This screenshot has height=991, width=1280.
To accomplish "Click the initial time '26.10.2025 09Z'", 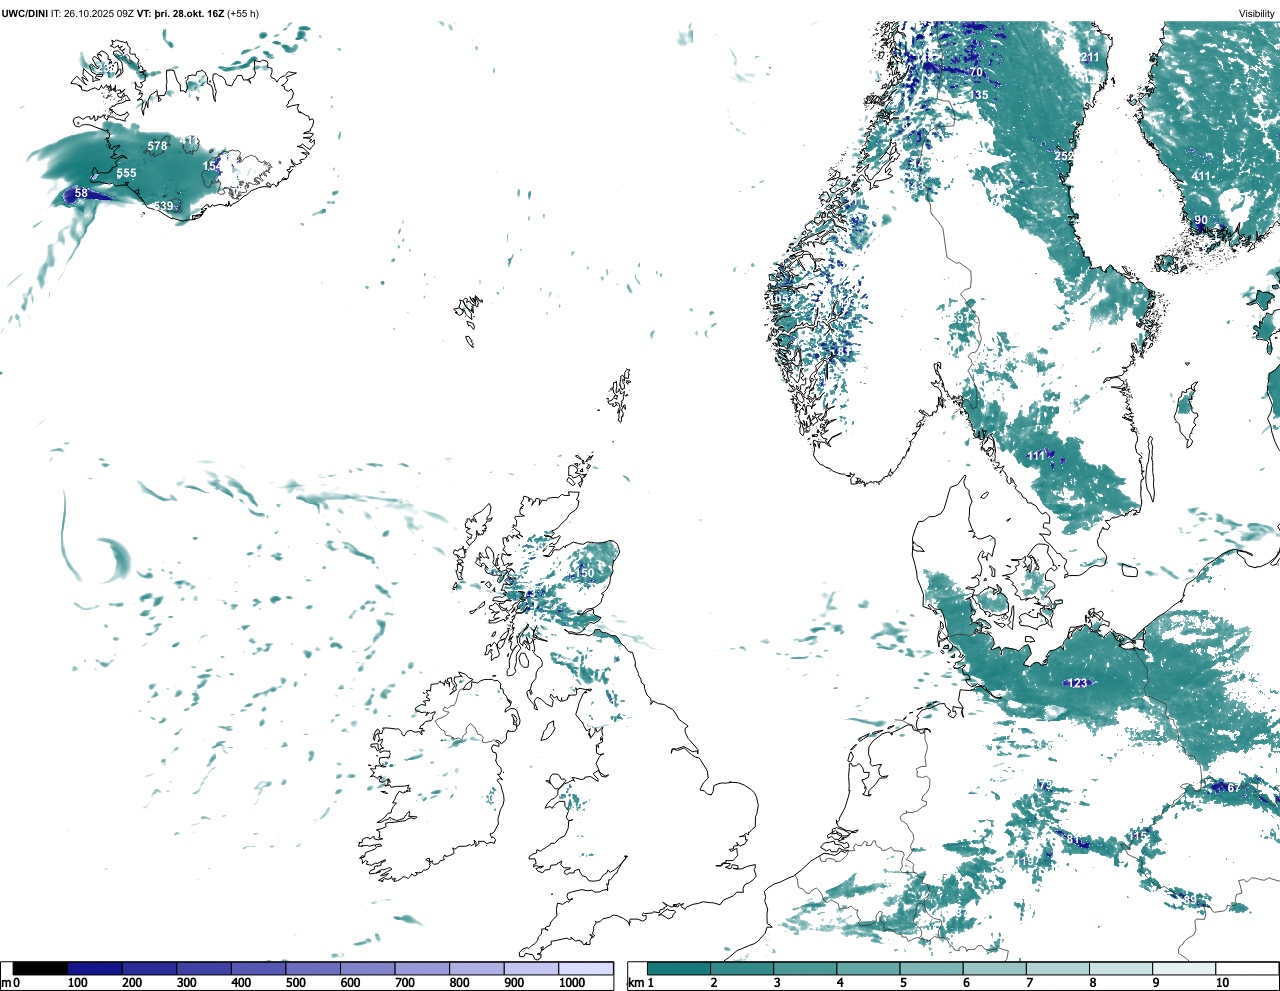I will tap(99, 14).
